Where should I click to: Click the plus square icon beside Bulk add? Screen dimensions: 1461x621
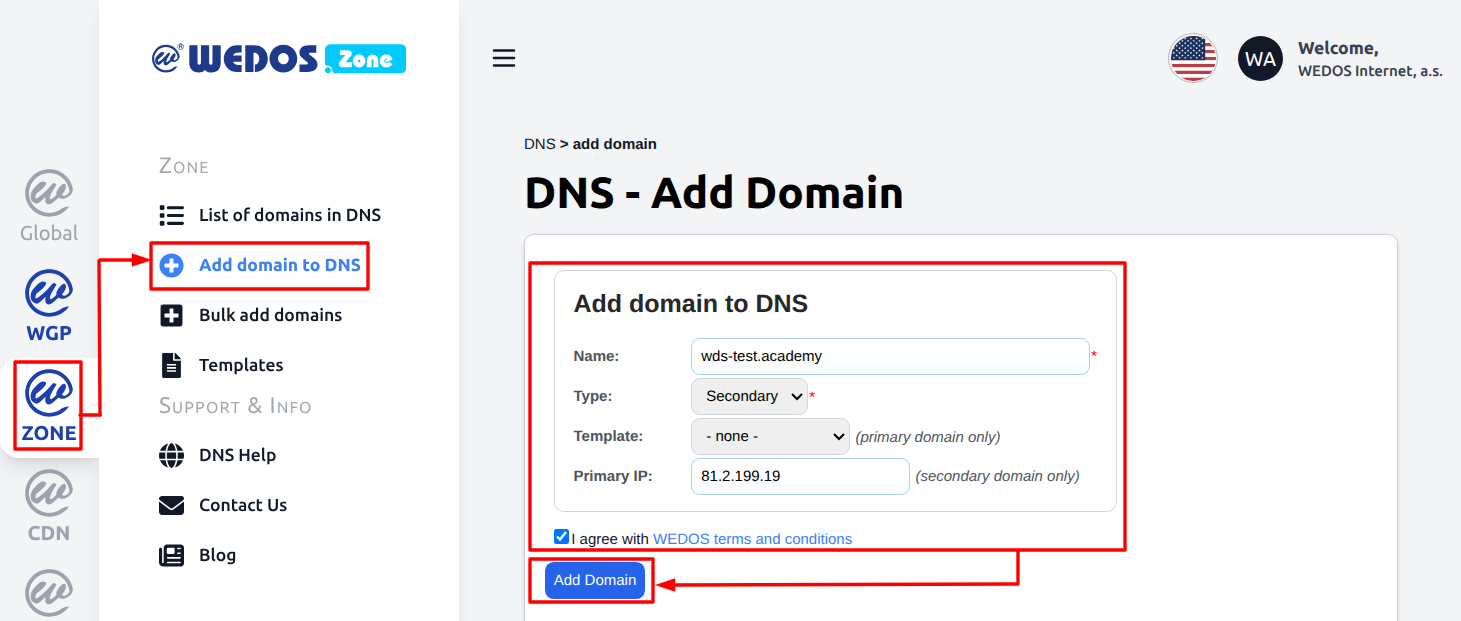171,315
